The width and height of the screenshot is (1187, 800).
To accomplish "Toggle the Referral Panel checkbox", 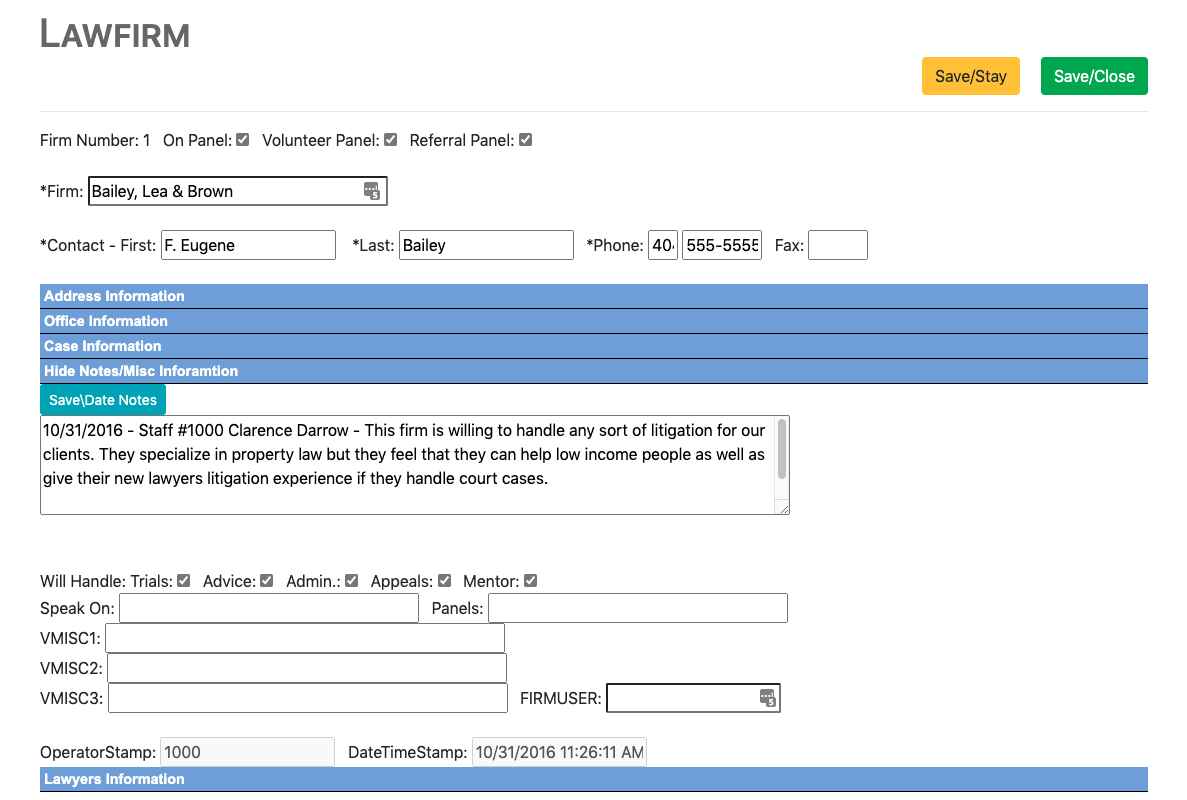I will coord(526,140).
